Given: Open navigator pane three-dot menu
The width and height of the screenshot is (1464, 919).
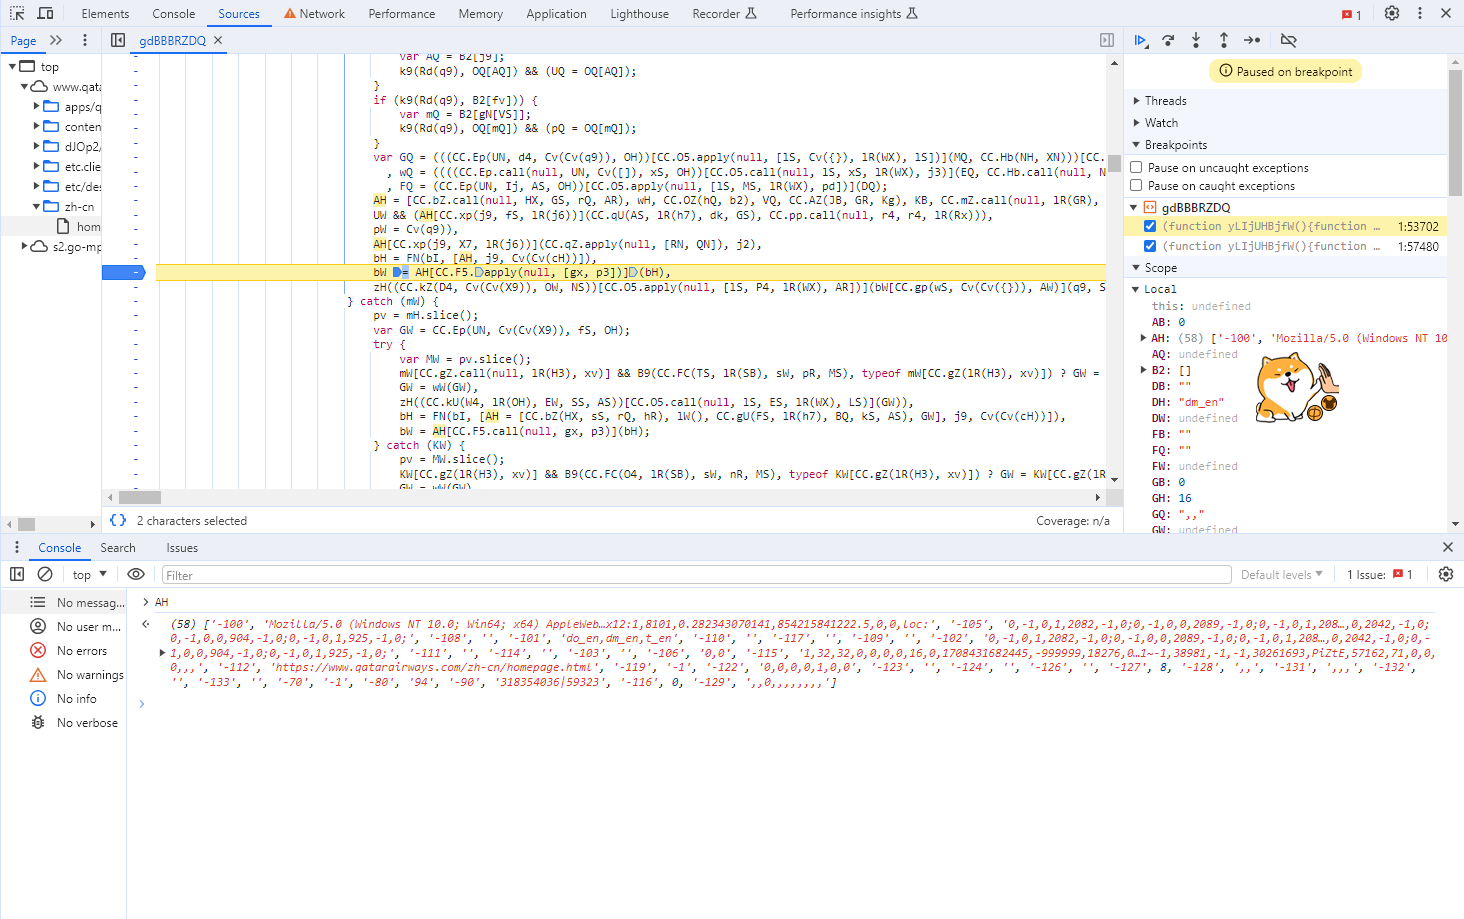Looking at the screenshot, I should (85, 40).
